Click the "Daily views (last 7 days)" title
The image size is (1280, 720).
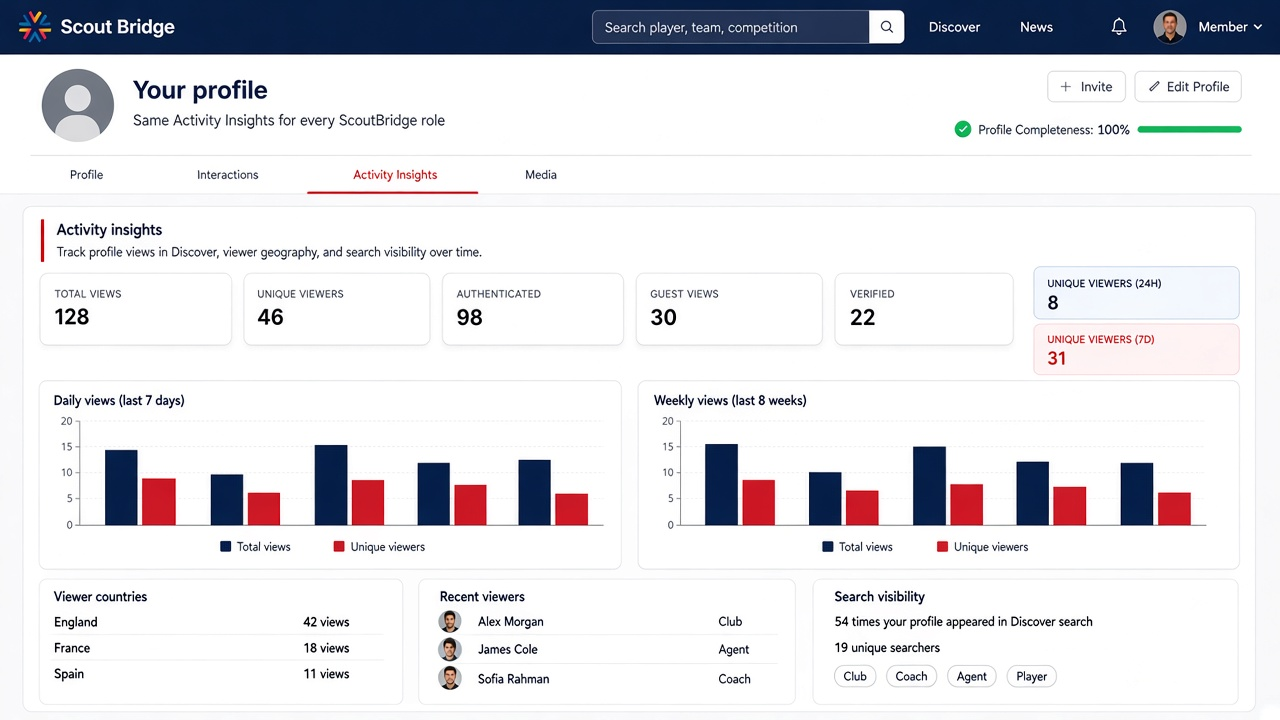[119, 400]
